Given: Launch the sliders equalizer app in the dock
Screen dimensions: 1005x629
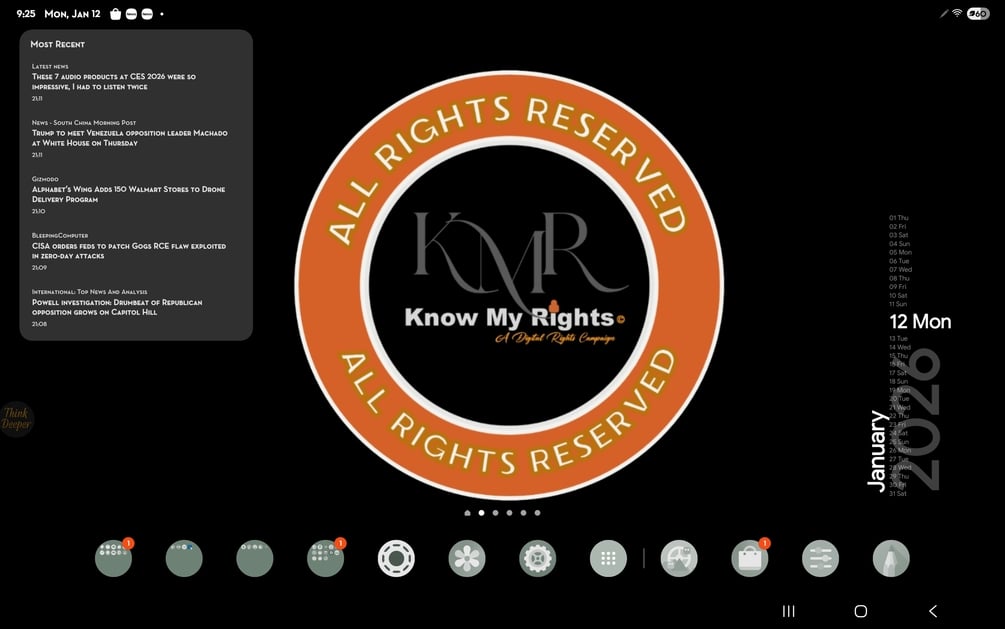Looking at the screenshot, I should [820, 558].
